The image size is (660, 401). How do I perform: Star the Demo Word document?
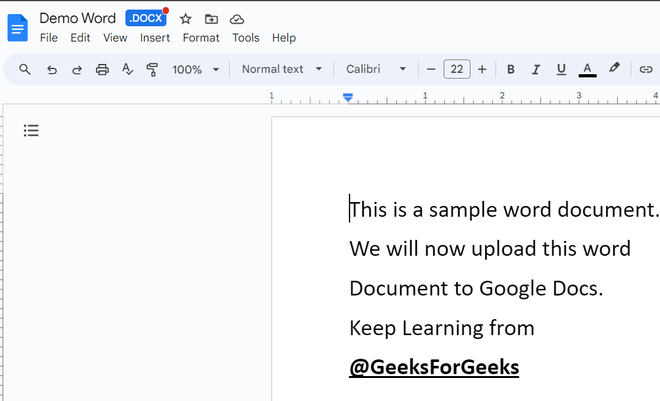[186, 19]
